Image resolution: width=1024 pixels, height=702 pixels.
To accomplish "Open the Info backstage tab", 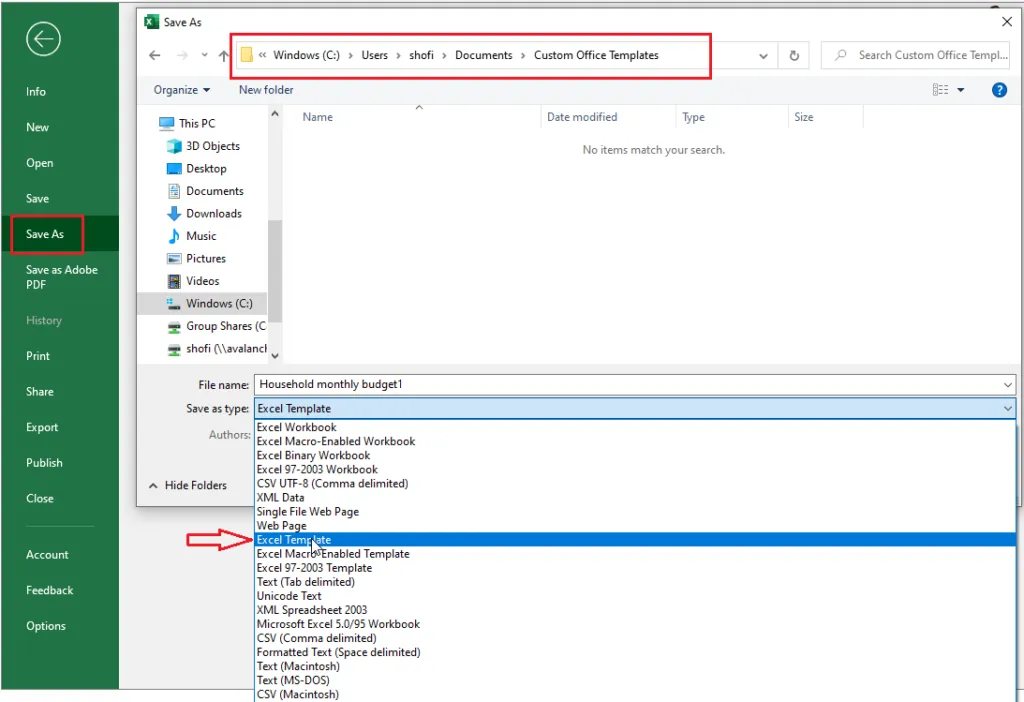I will (x=36, y=92).
